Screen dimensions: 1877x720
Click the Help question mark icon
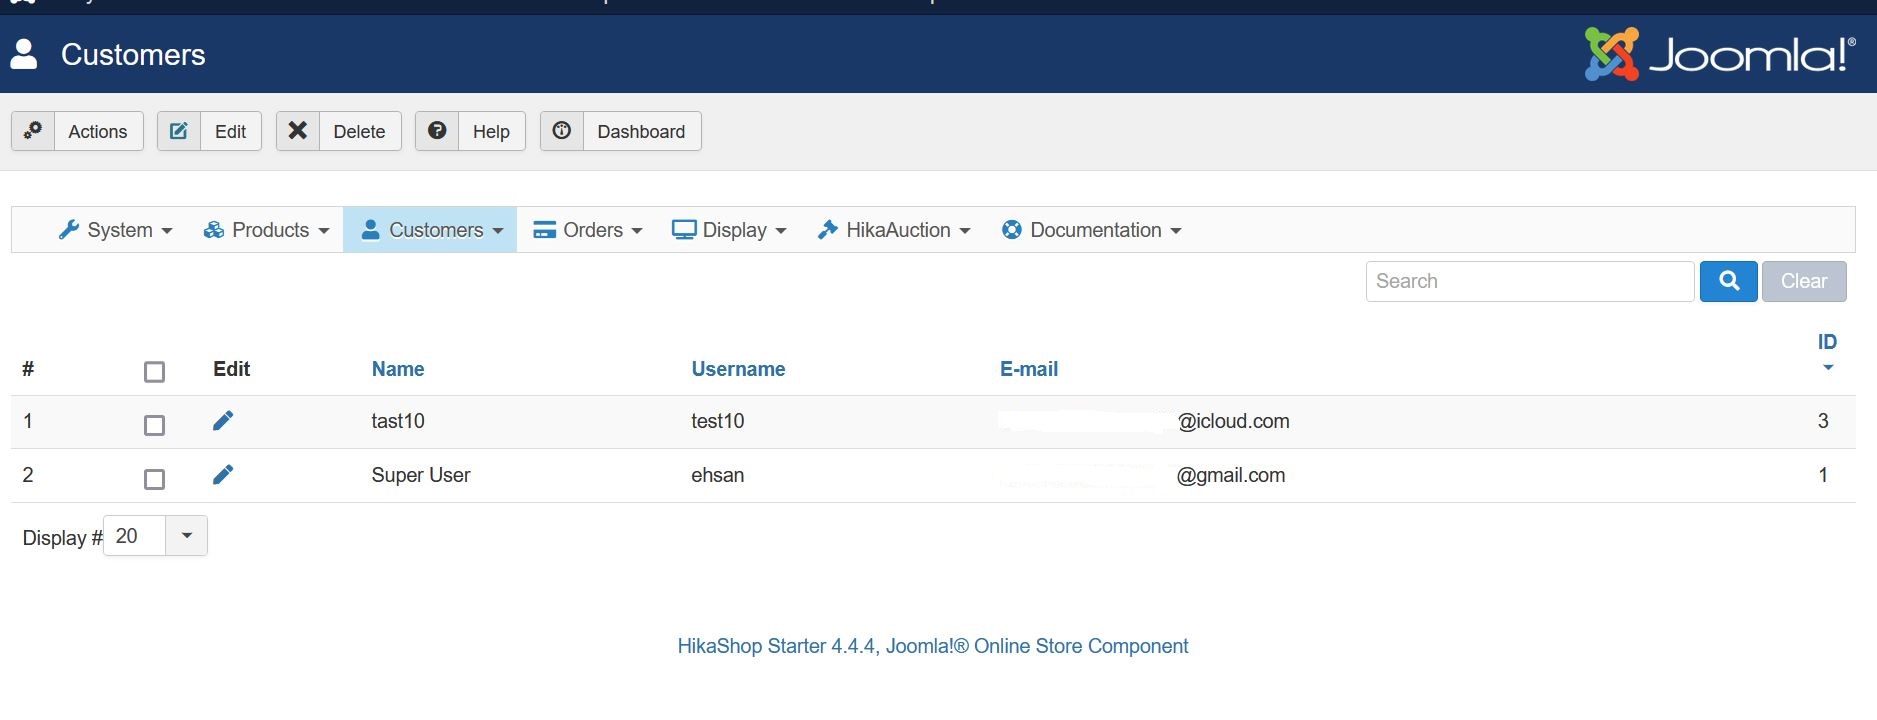pyautogui.click(x=437, y=131)
